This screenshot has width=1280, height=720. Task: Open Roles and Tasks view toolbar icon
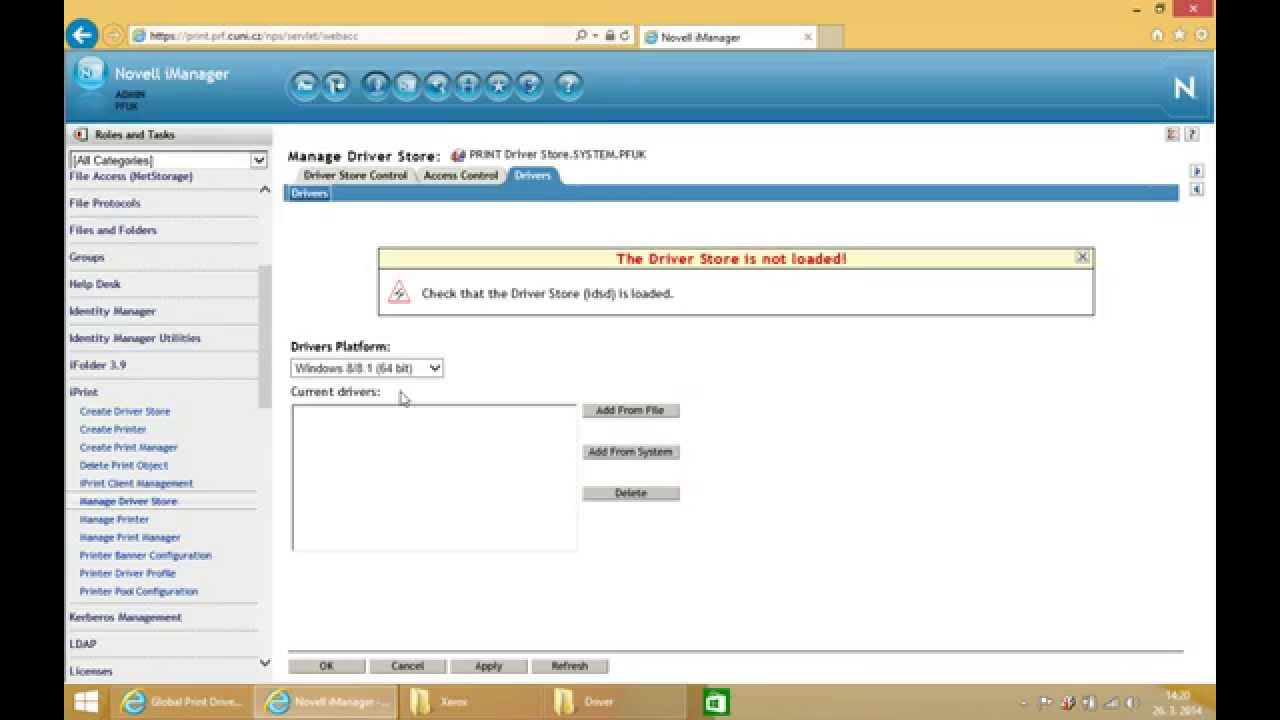(x=375, y=86)
